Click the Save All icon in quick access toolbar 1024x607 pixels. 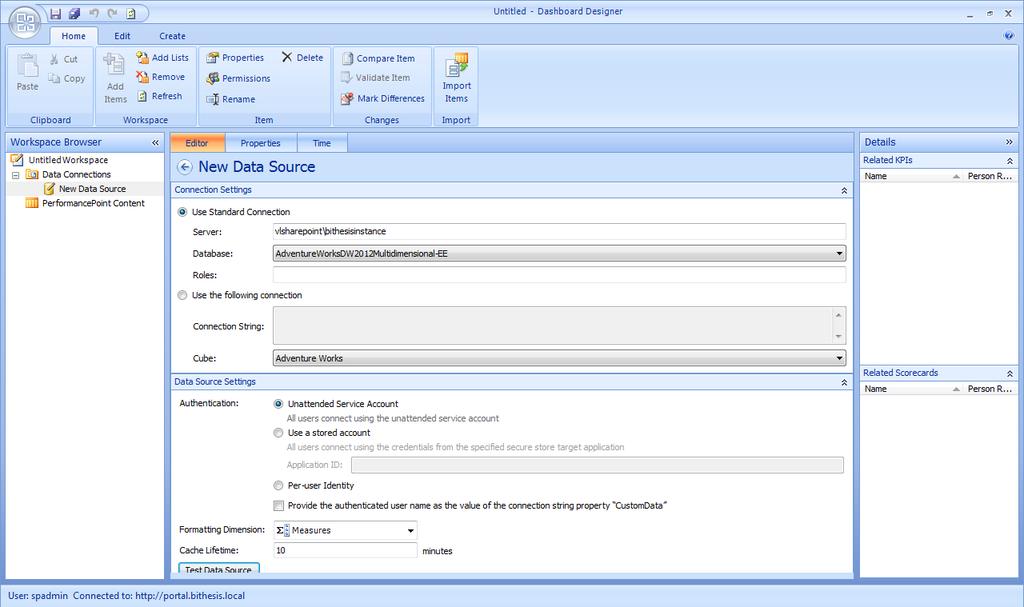click(74, 13)
